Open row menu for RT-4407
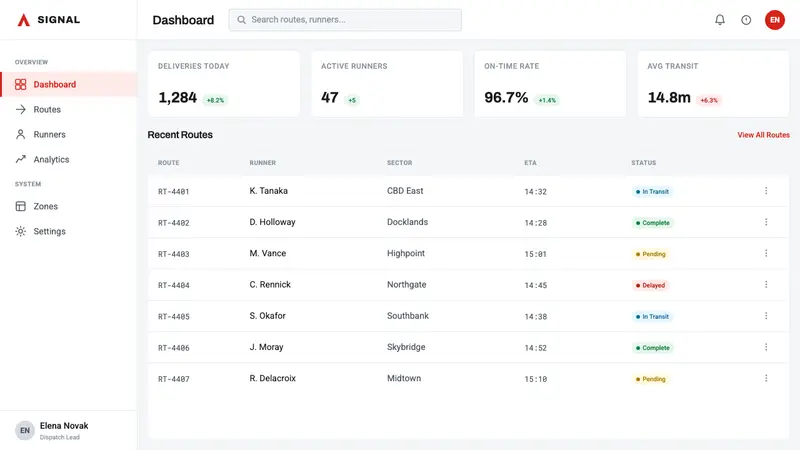Viewport: 800px width, 450px height. (766, 378)
